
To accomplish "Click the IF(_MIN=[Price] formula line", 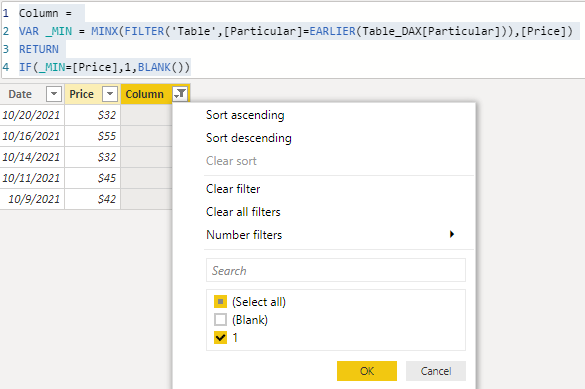I will [x=104, y=67].
